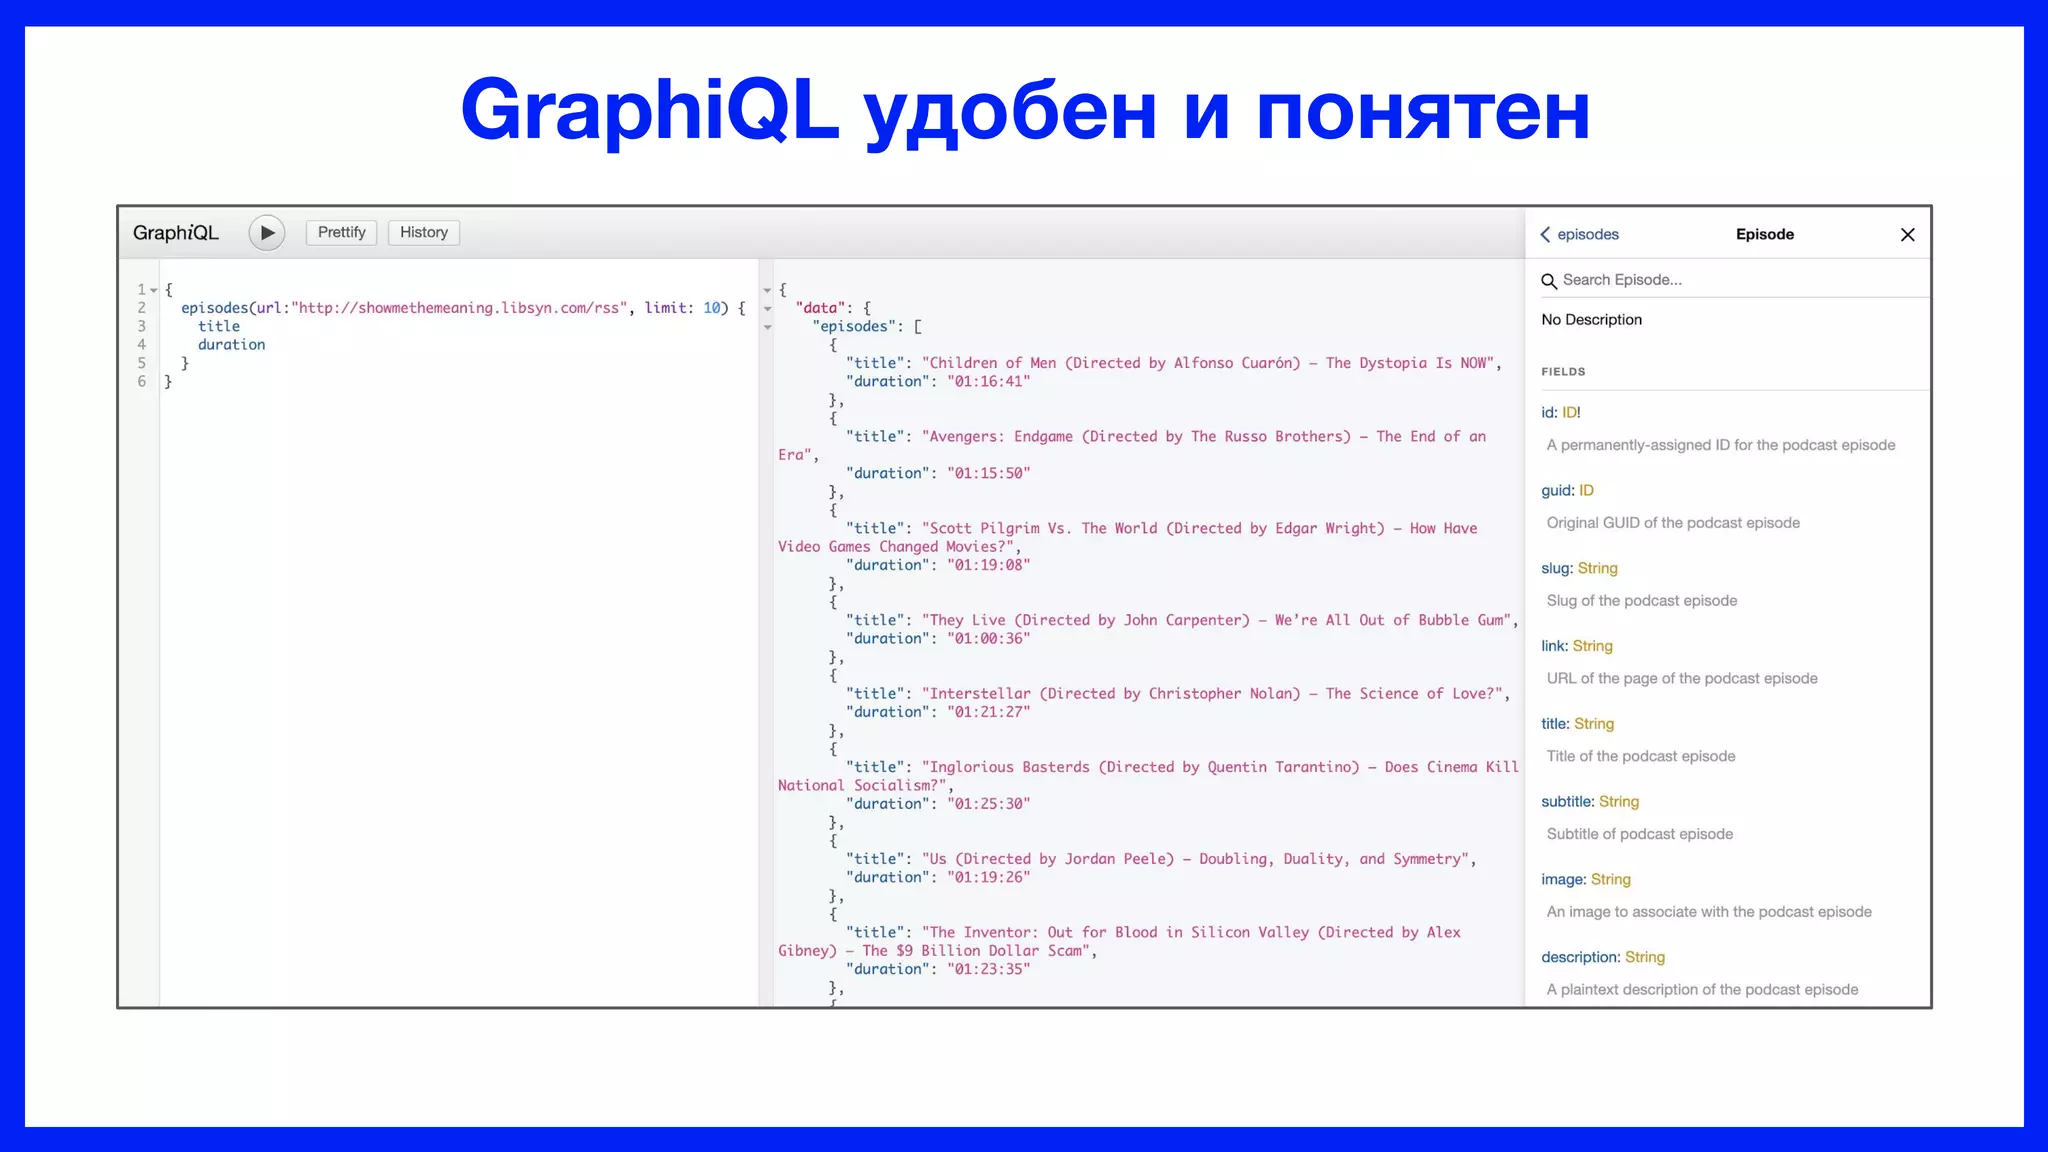Click the duration value "01:23:35"

[x=988, y=969]
